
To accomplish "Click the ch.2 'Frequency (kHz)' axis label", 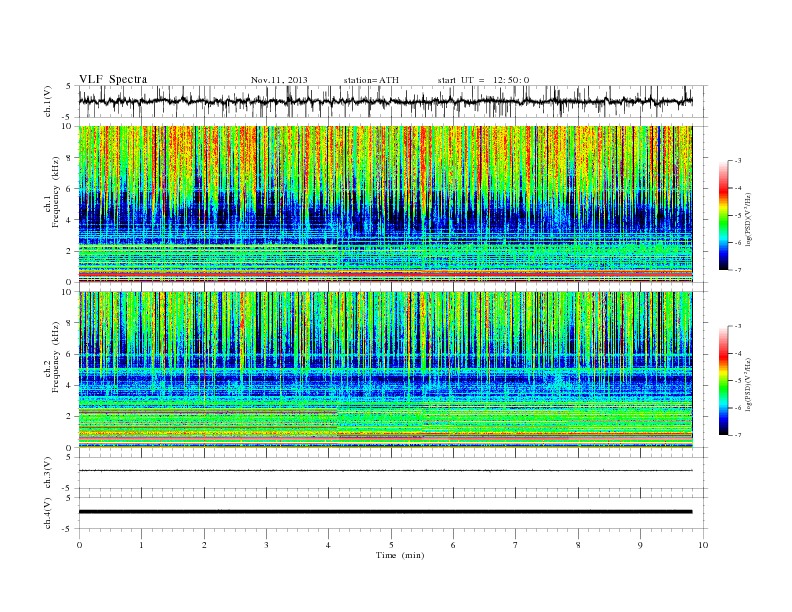I will (x=55, y=357).
